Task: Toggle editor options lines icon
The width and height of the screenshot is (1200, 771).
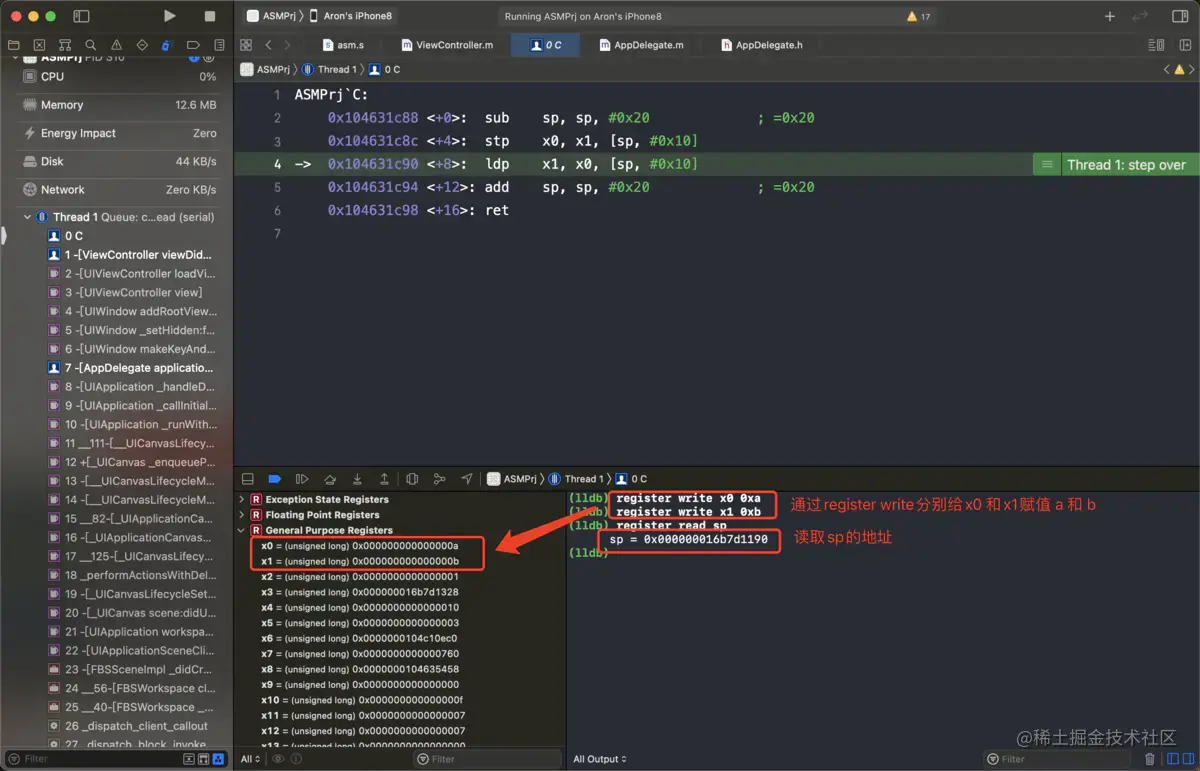Action: coord(1156,45)
